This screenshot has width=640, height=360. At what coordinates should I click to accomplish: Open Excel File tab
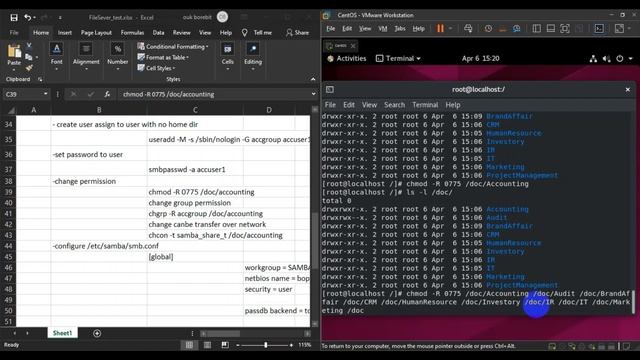[14, 33]
